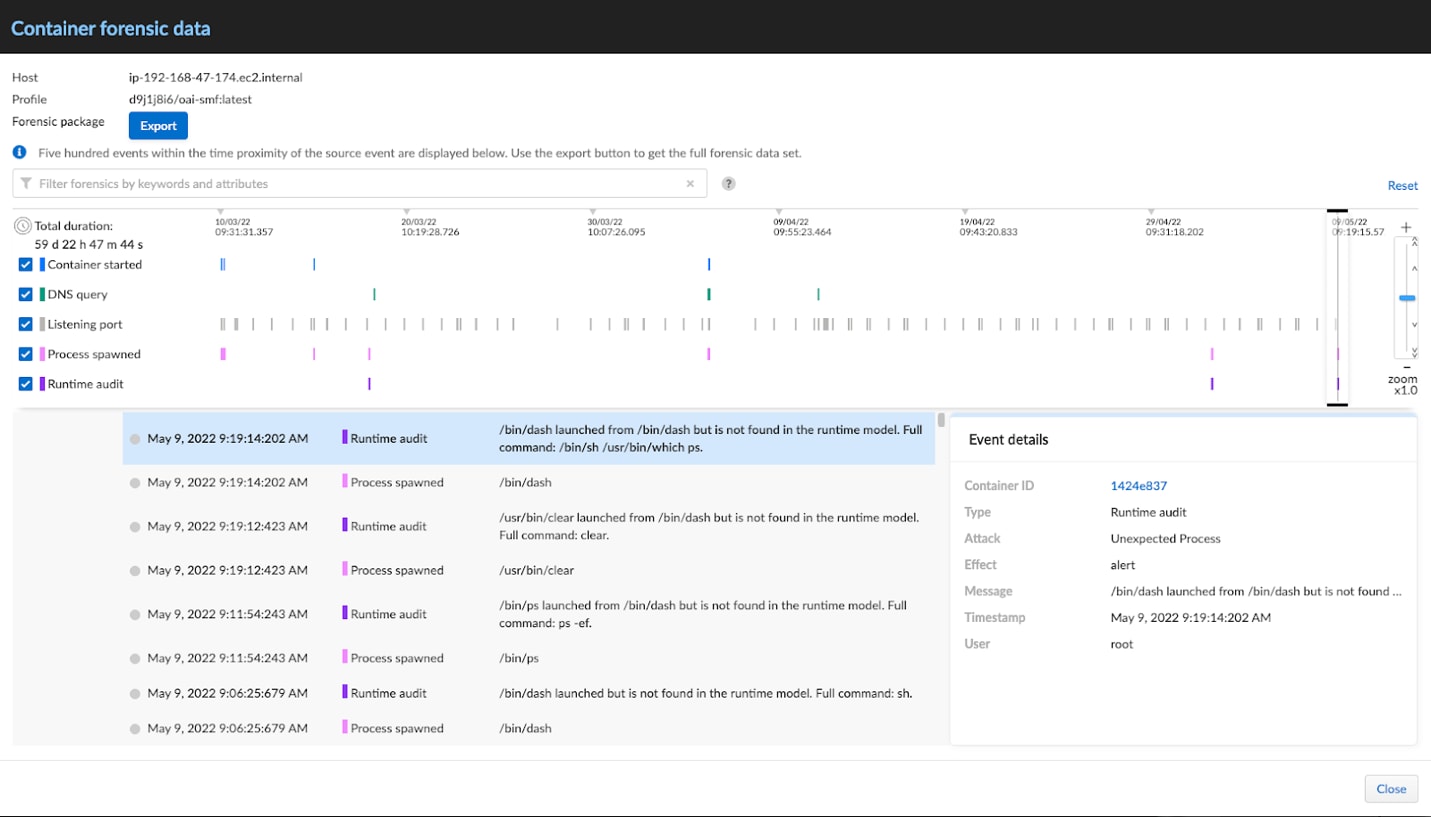
Task: Click the blue info icon
Action: (19, 153)
